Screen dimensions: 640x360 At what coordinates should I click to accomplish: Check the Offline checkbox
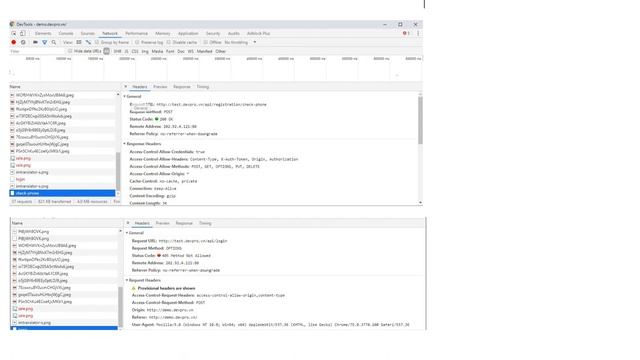point(205,42)
